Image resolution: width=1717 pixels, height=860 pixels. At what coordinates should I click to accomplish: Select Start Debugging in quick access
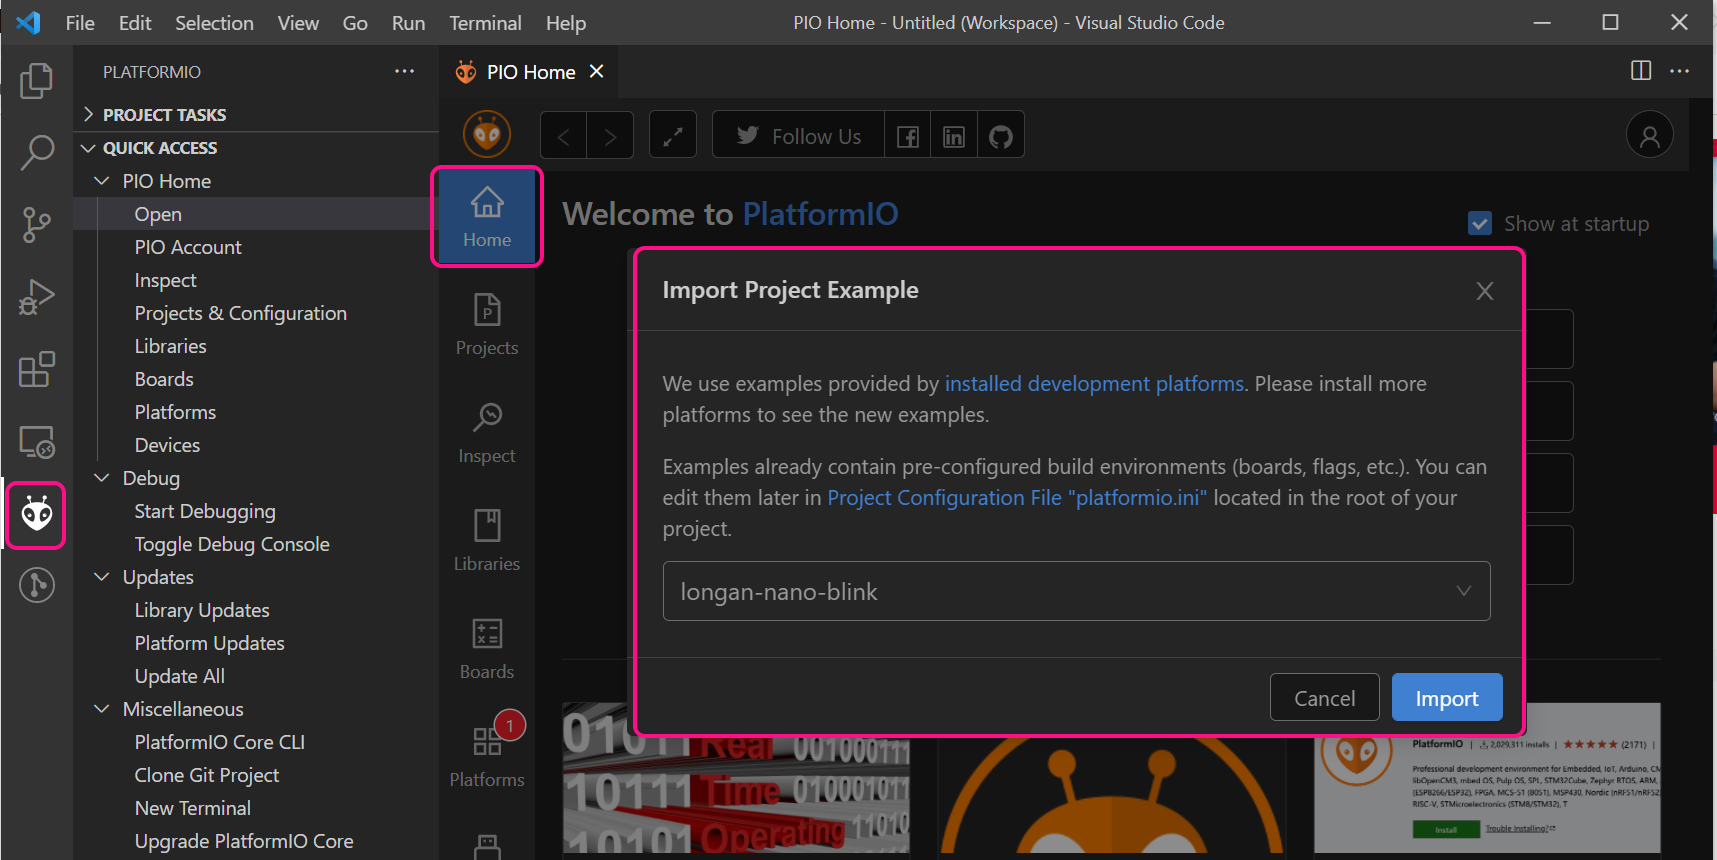(x=255, y=511)
